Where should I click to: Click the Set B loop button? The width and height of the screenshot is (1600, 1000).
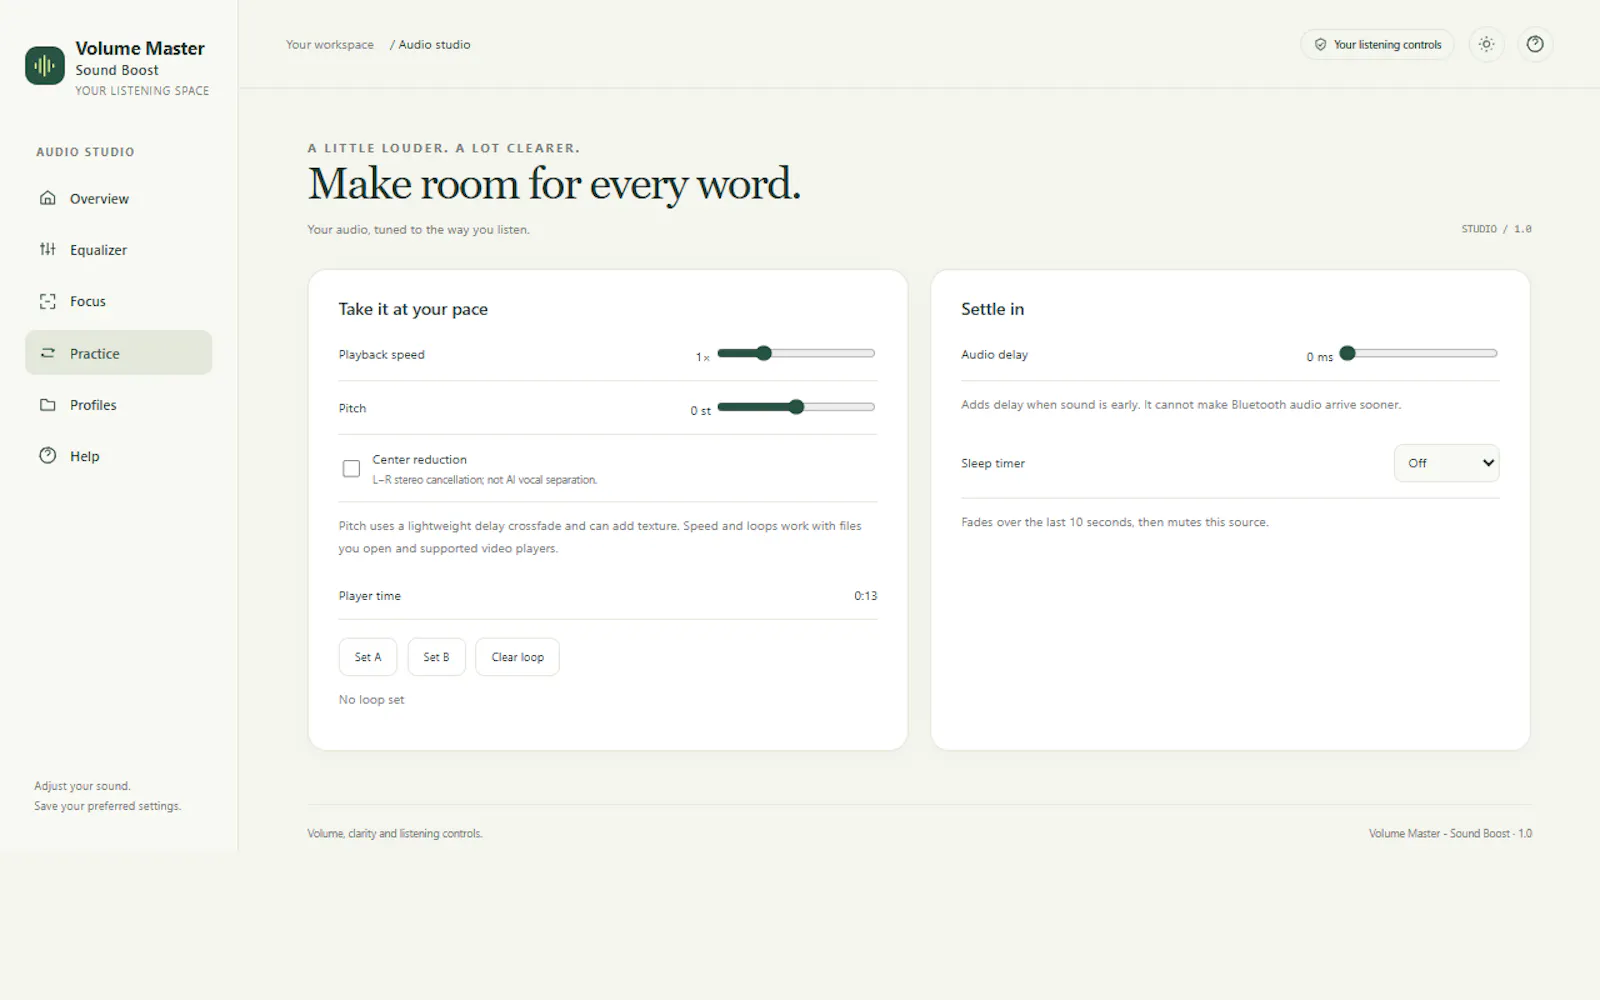coord(436,657)
